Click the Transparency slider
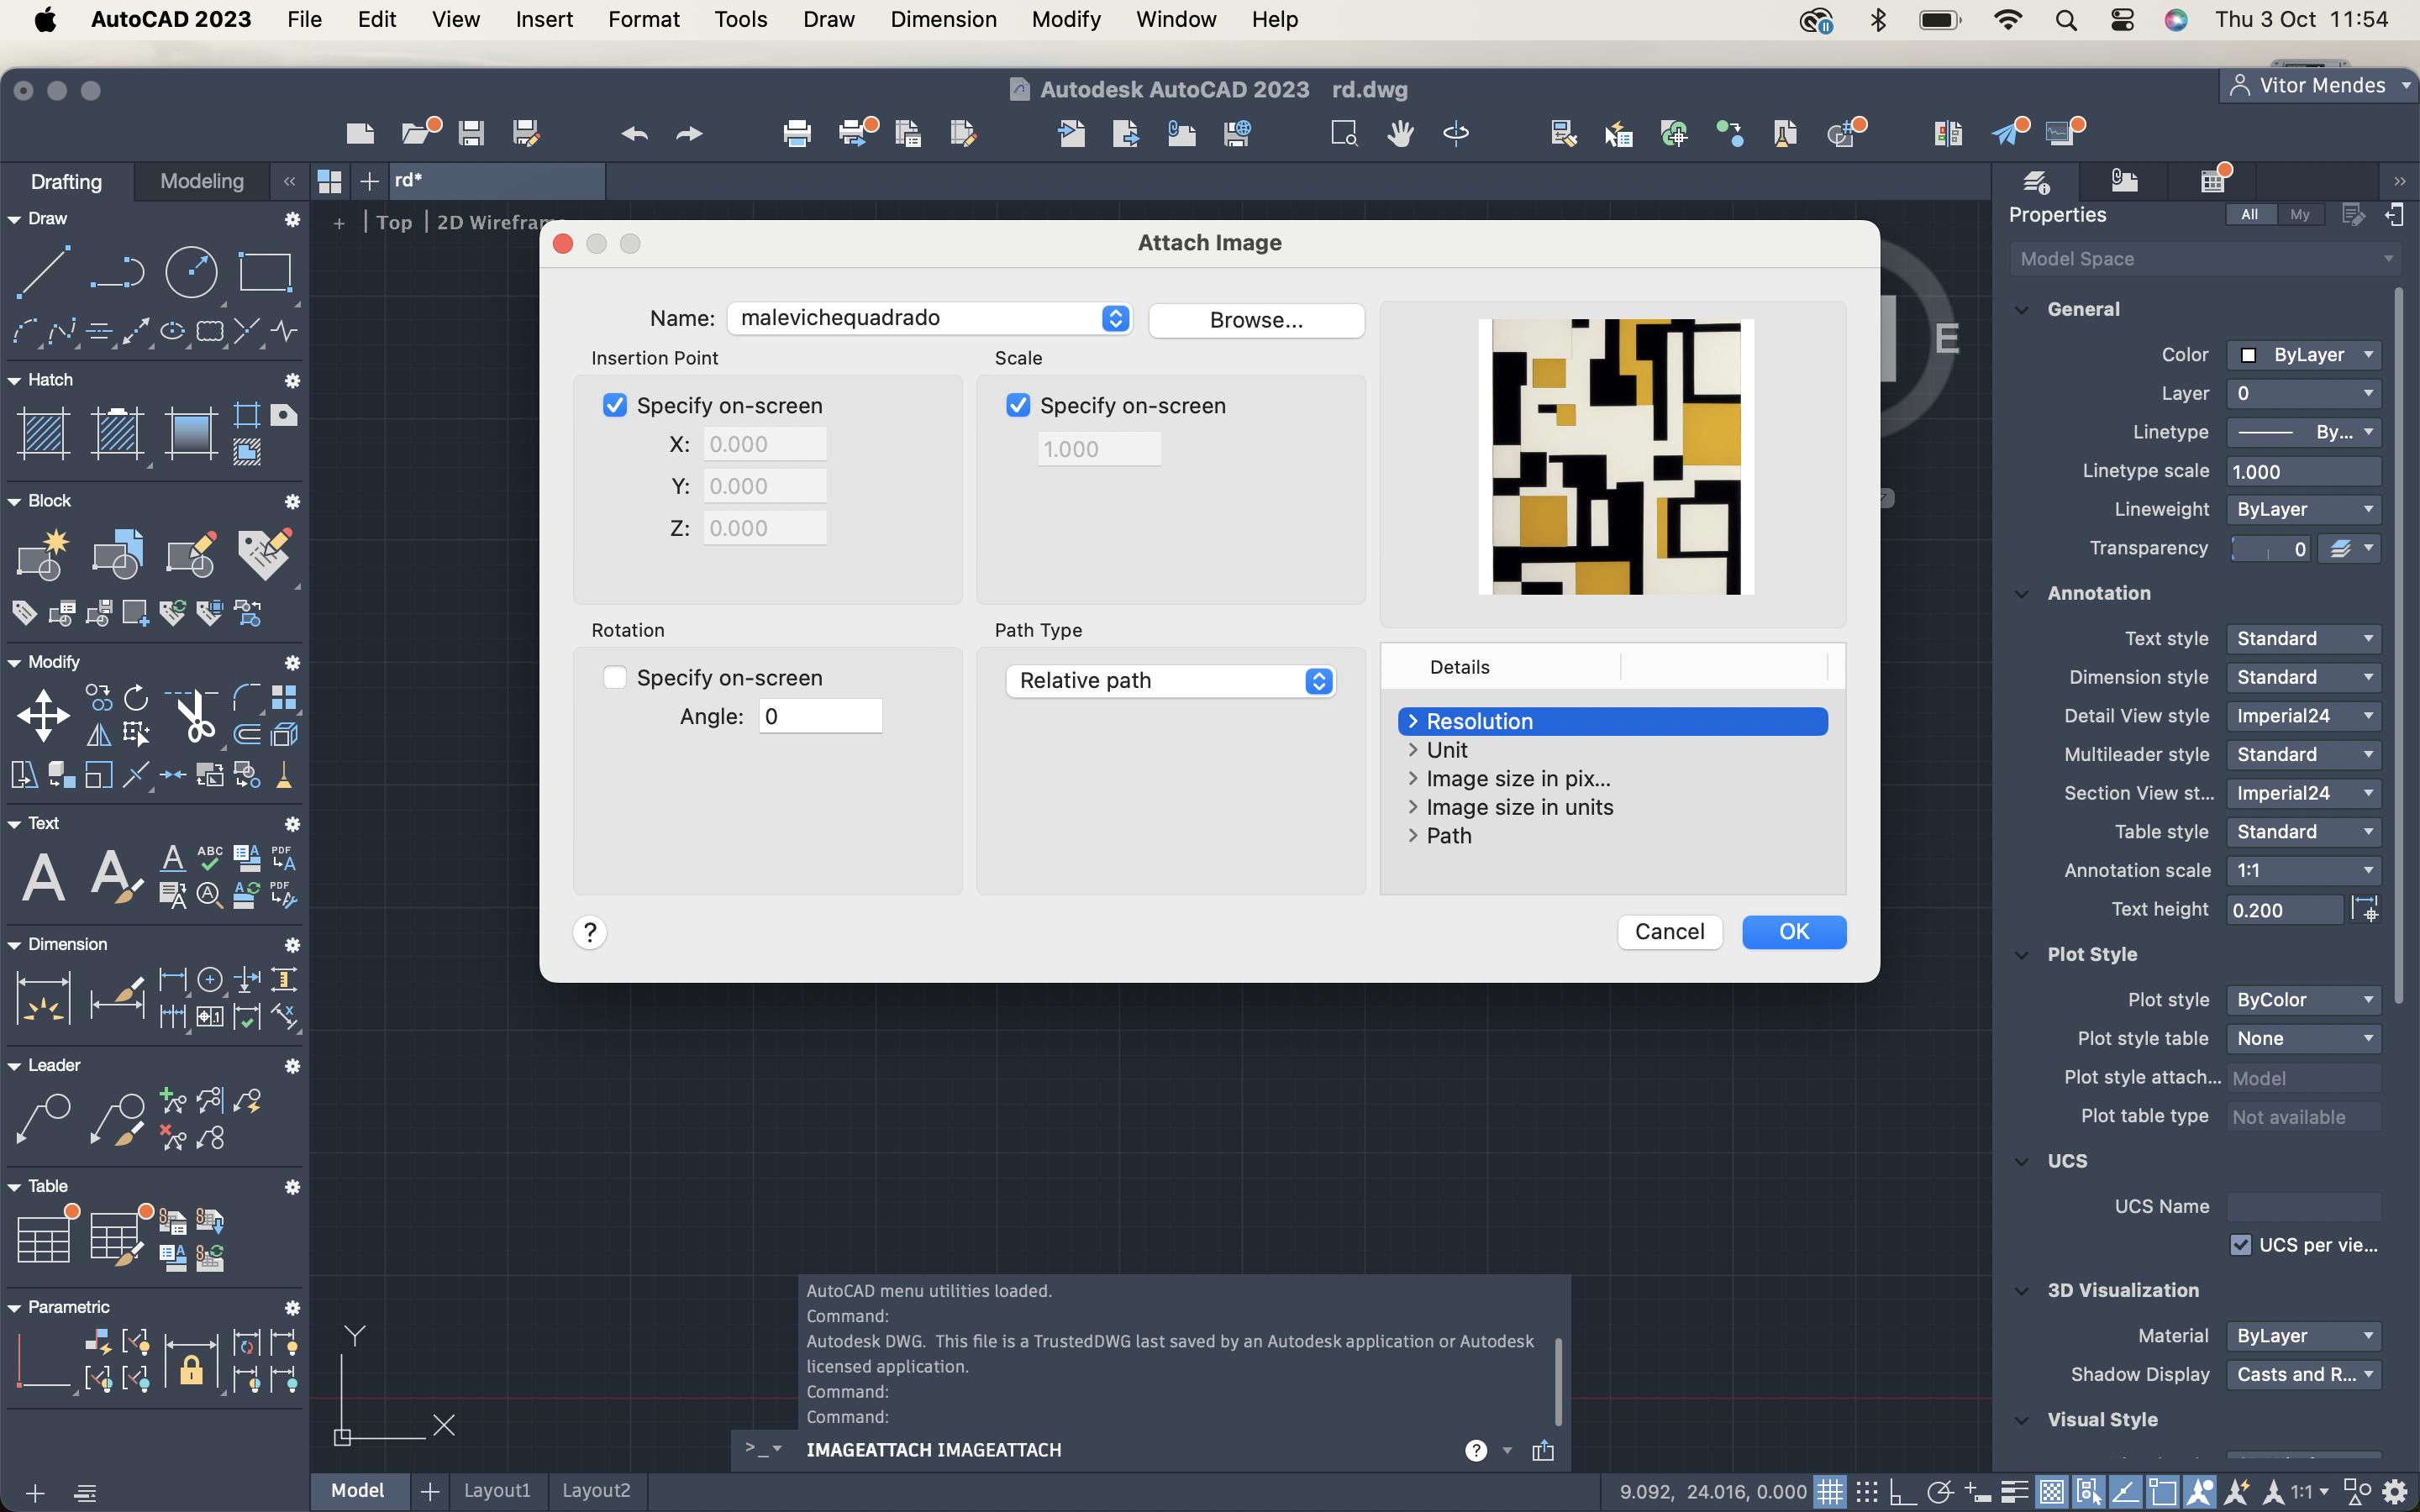 click(x=2270, y=549)
